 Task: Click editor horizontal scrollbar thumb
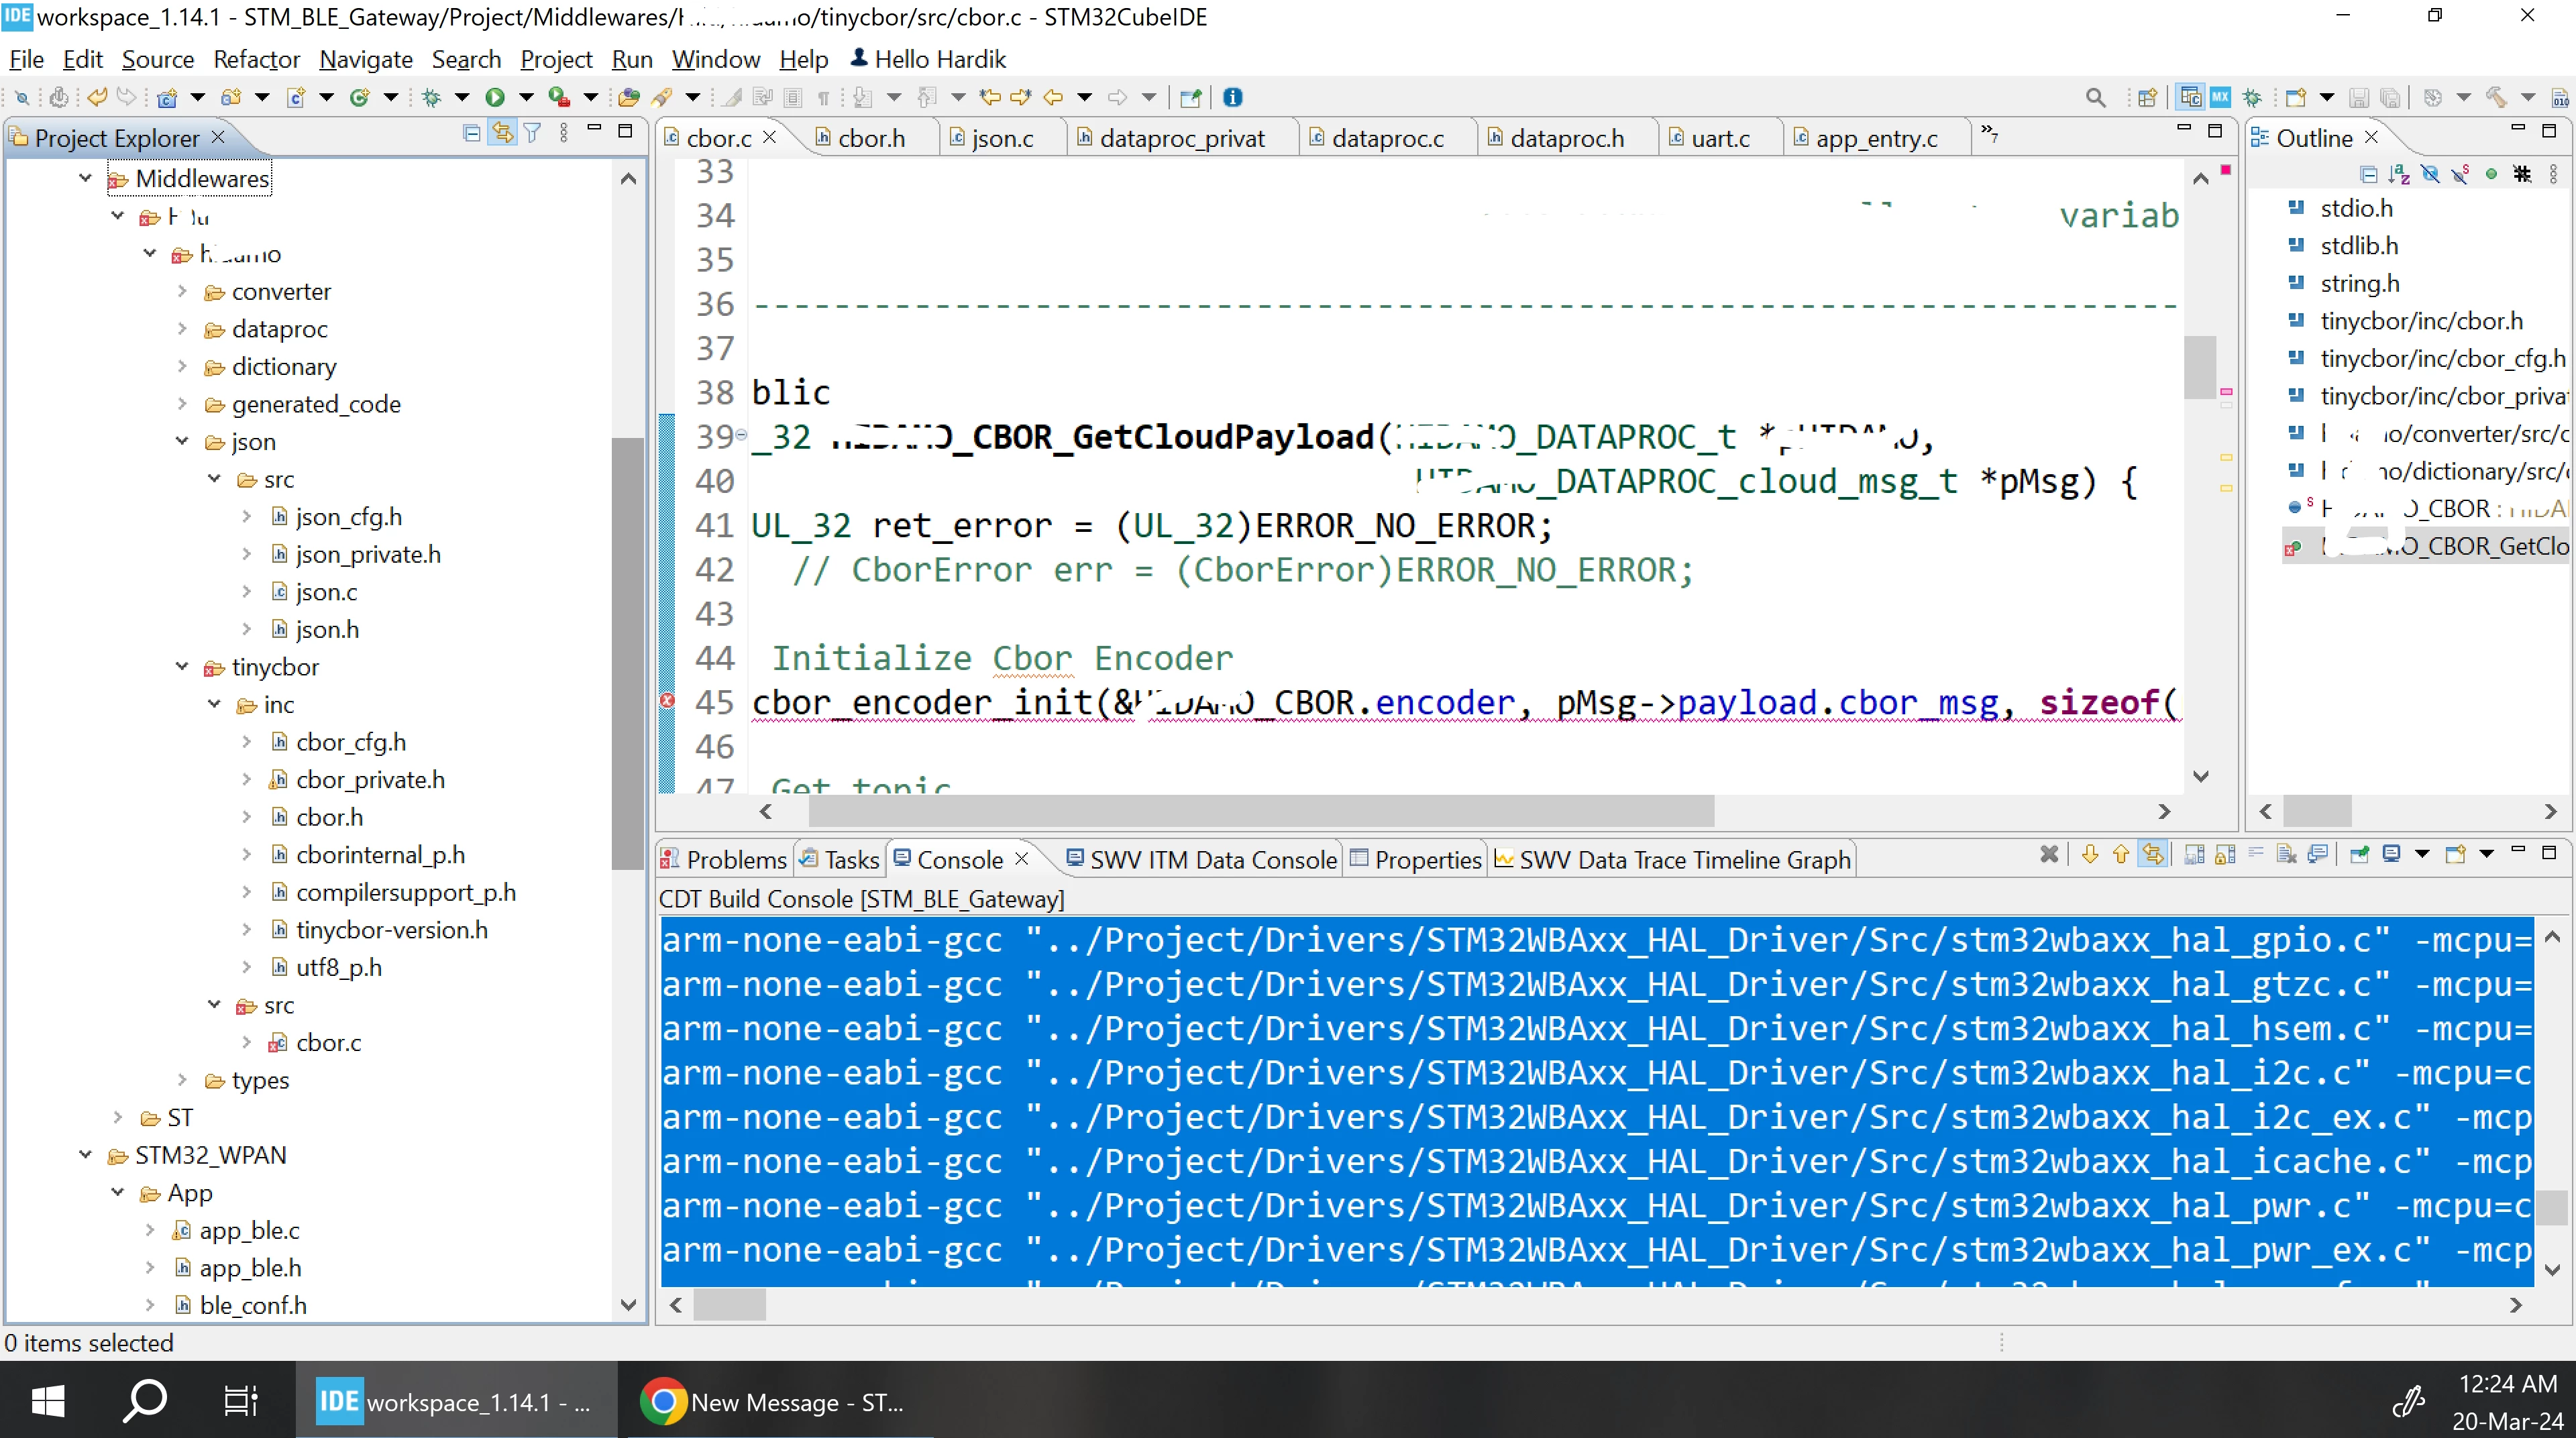pyautogui.click(x=1261, y=811)
